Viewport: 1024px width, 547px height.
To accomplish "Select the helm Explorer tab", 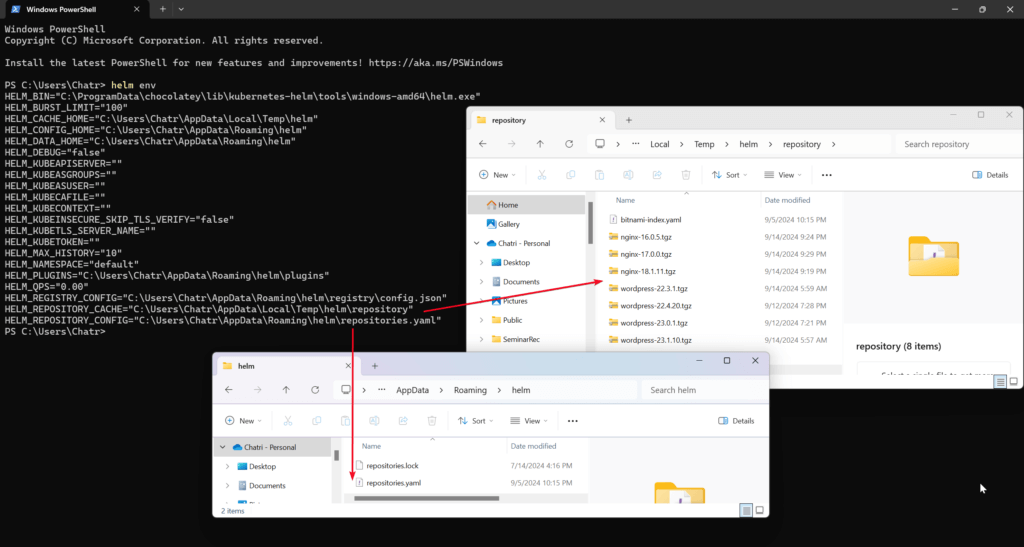I will coord(287,366).
